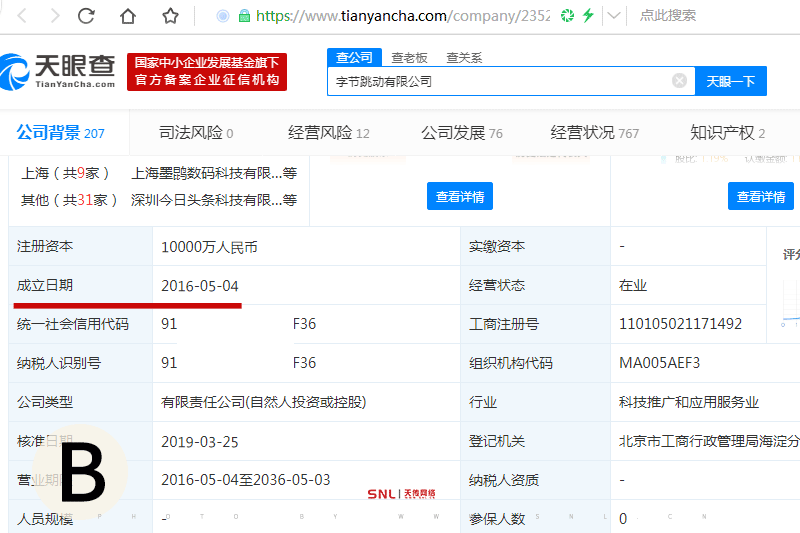Screen dimensions: 800x533
Task: Click the green lightning speed-mode icon
Action: click(588, 16)
